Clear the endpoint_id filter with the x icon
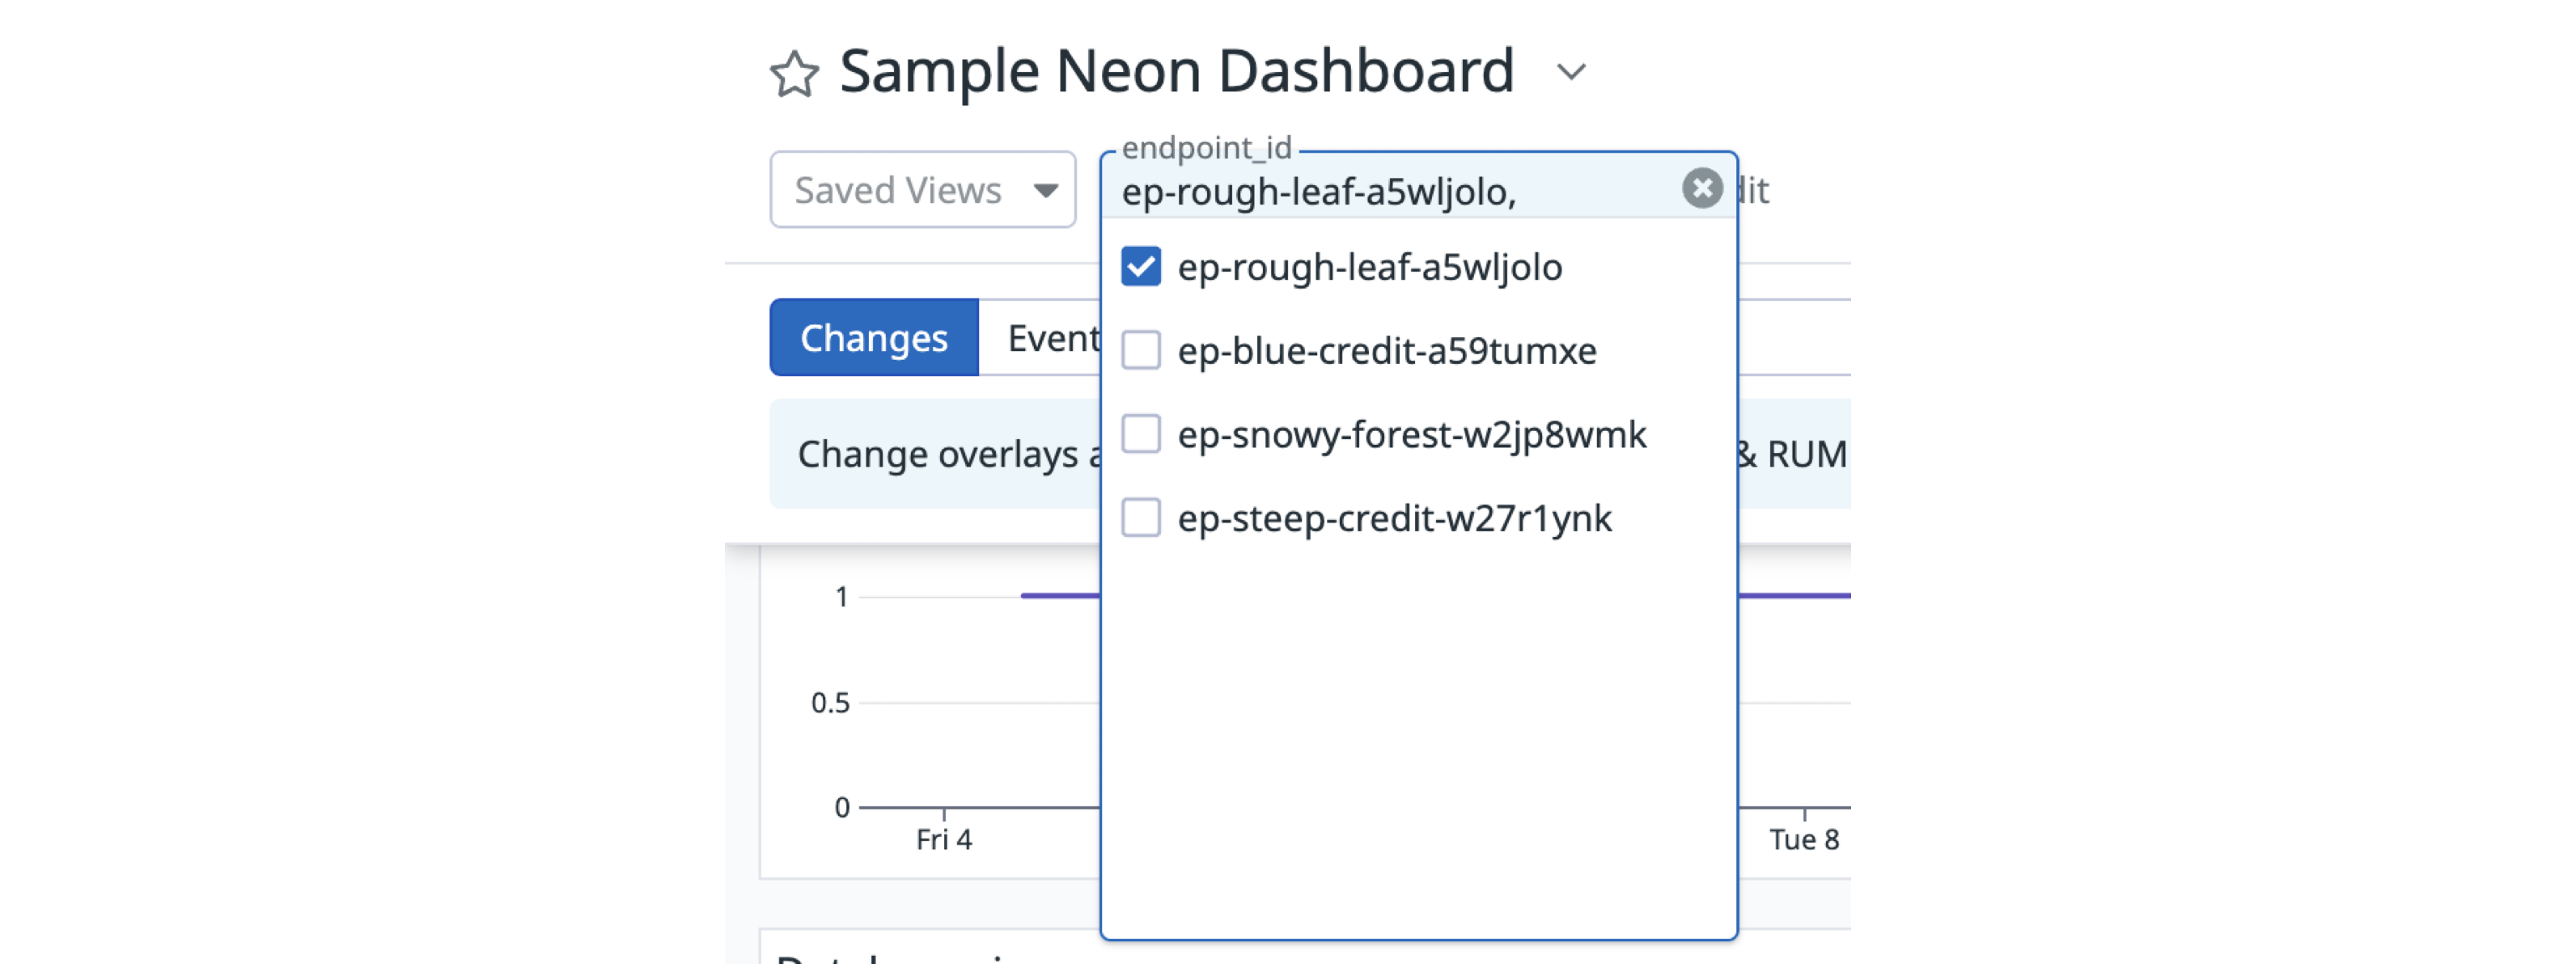 coord(1703,188)
